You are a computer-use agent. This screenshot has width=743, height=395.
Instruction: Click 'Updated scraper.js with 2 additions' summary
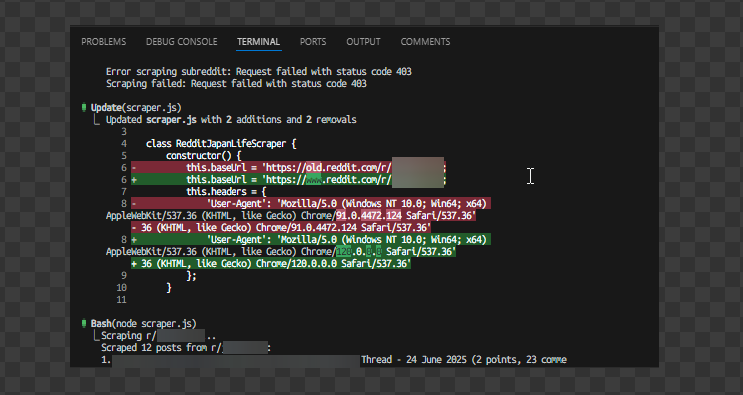pos(231,120)
